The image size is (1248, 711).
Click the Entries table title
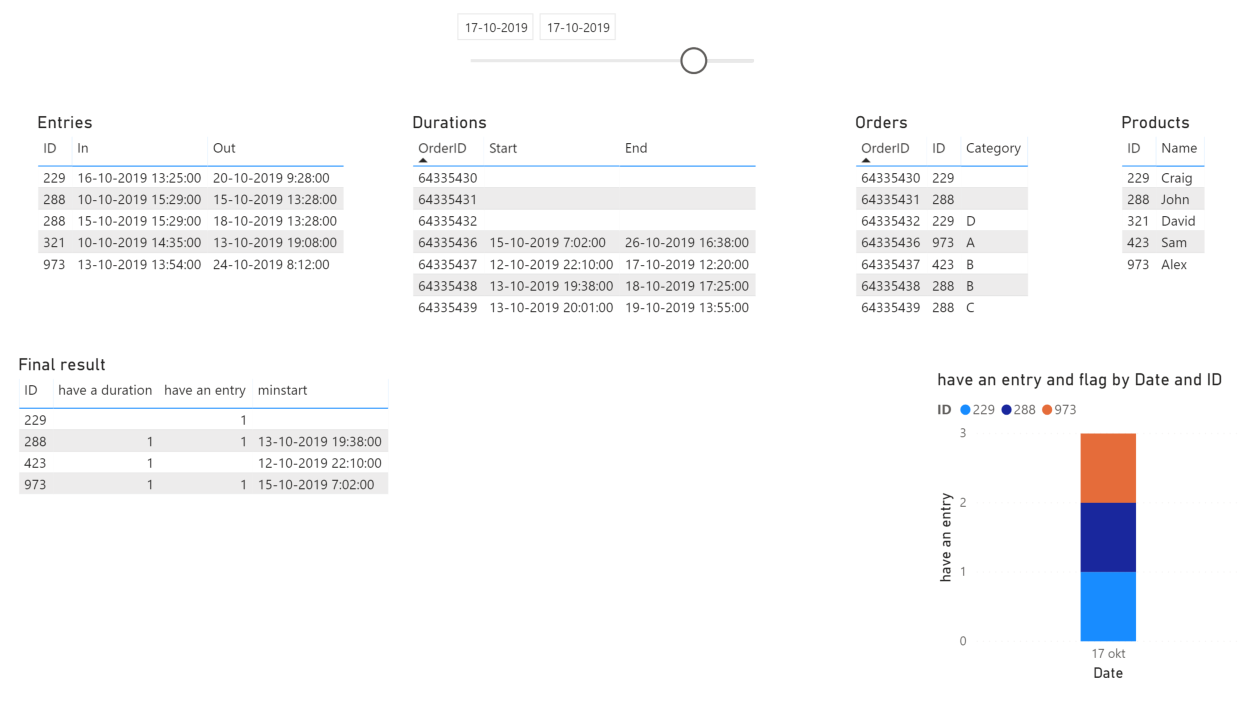tap(65, 122)
